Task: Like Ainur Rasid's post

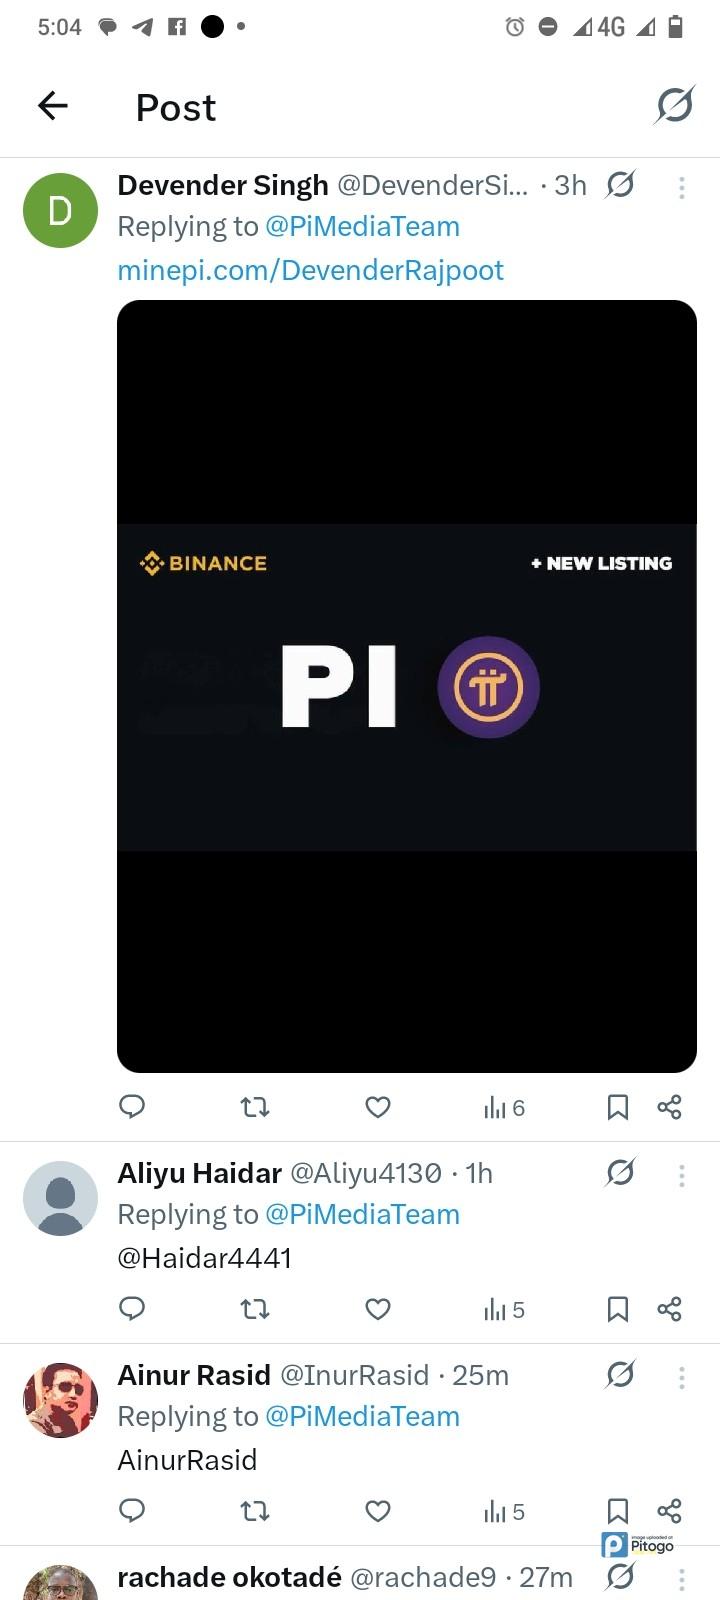Action: [x=378, y=1511]
